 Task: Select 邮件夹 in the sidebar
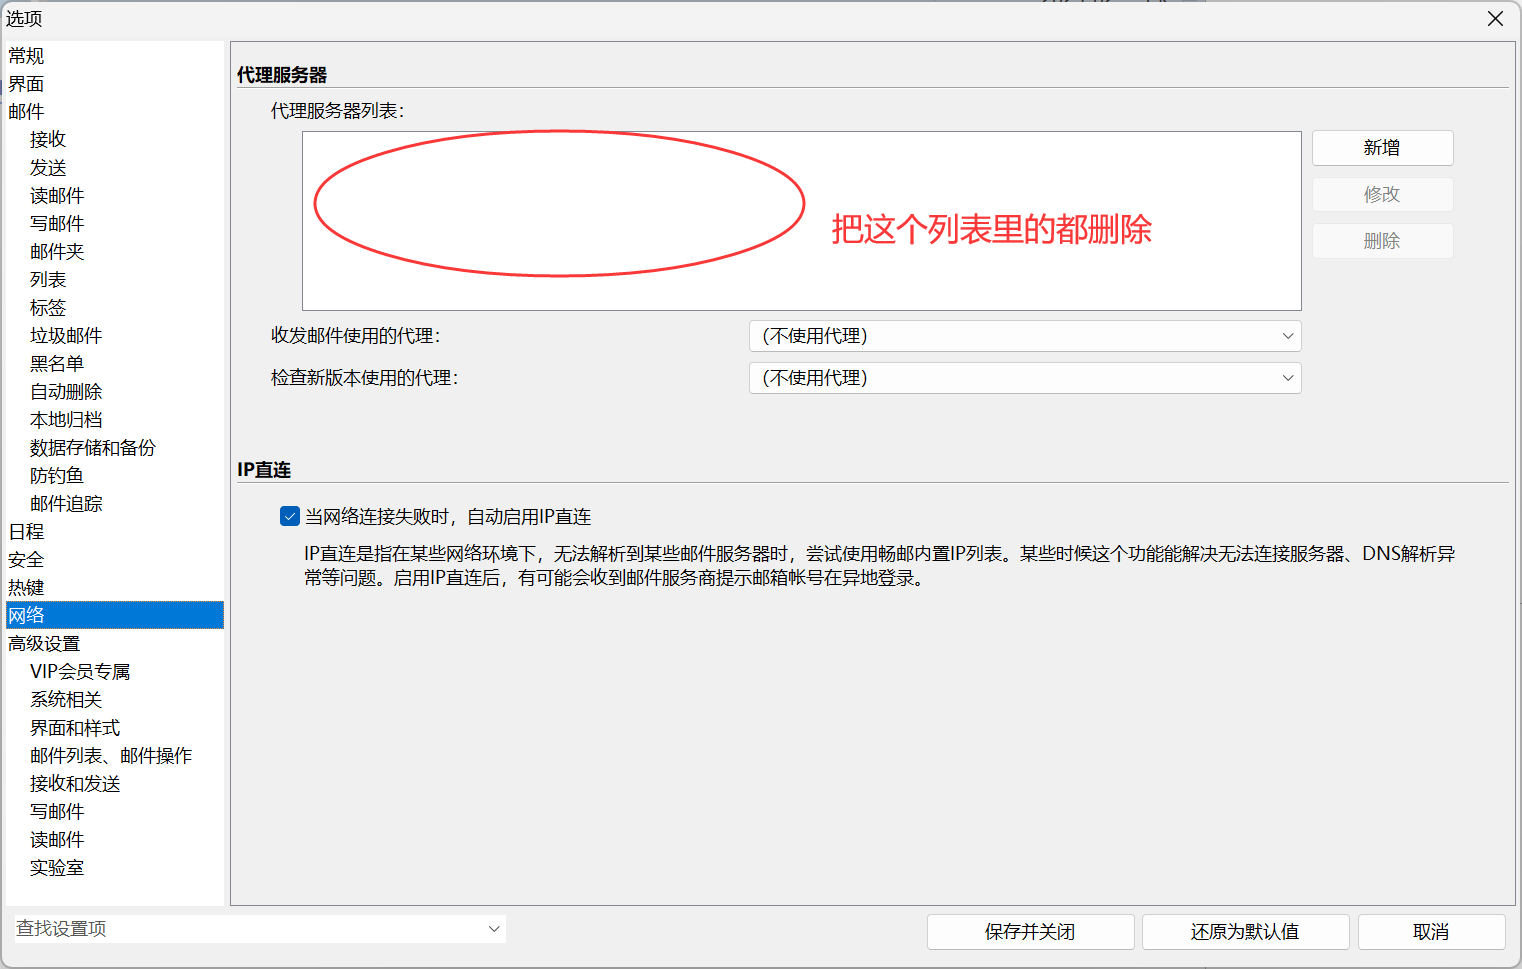pos(57,252)
